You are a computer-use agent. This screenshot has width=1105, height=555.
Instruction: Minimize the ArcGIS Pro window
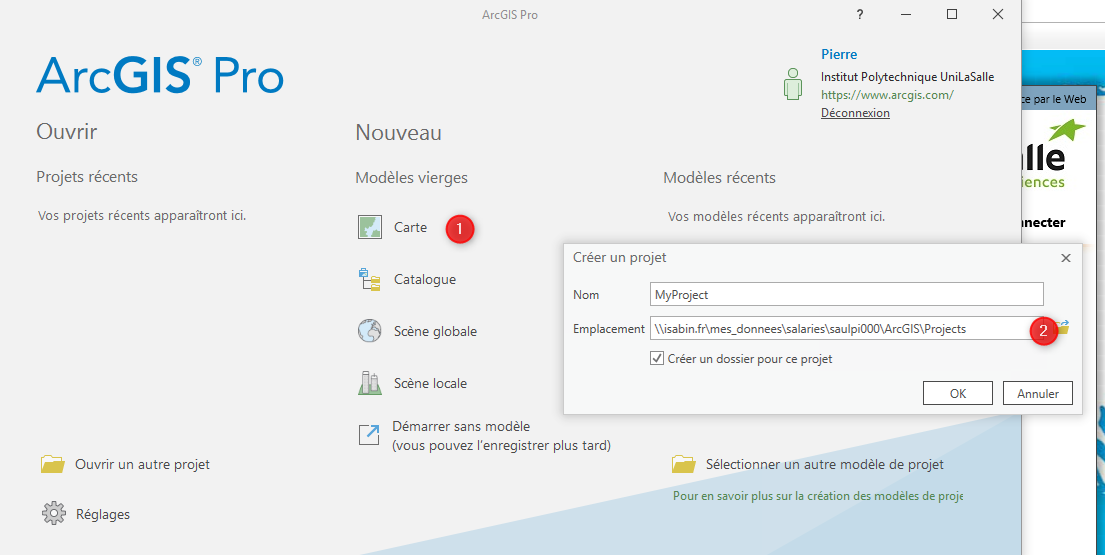906,14
